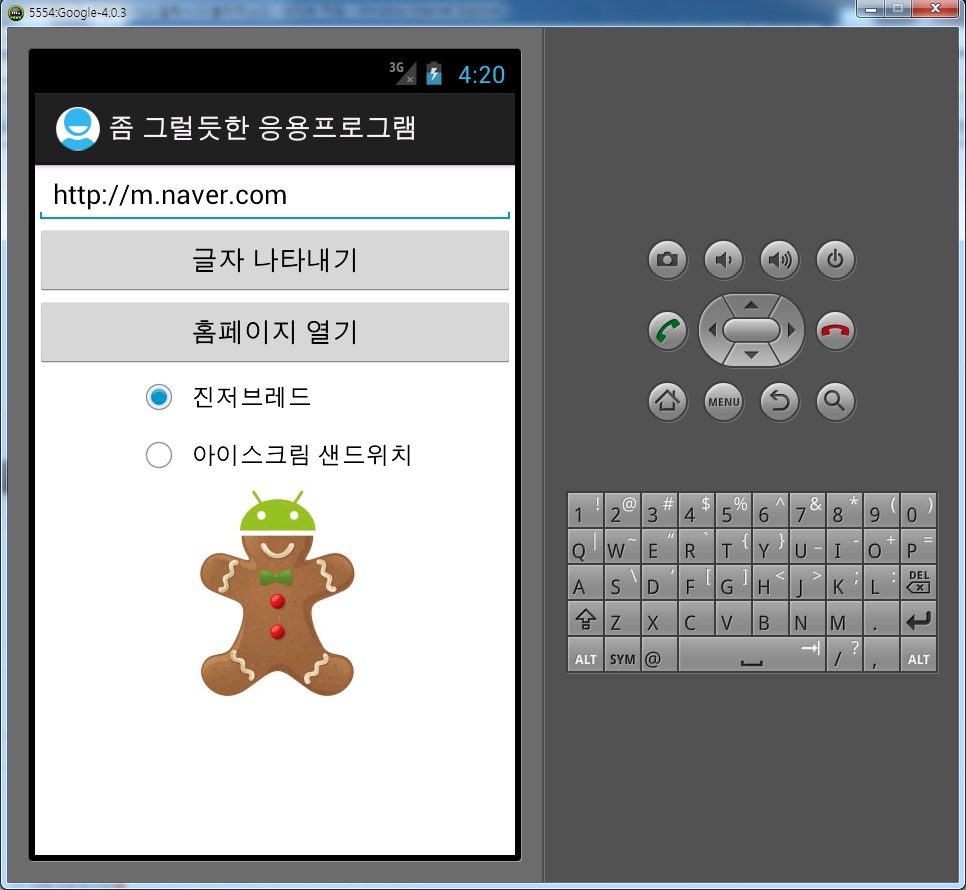Click the title 좀 그럴듯한 응용프로그램
Screen dimensions: 966x890
pos(263,128)
